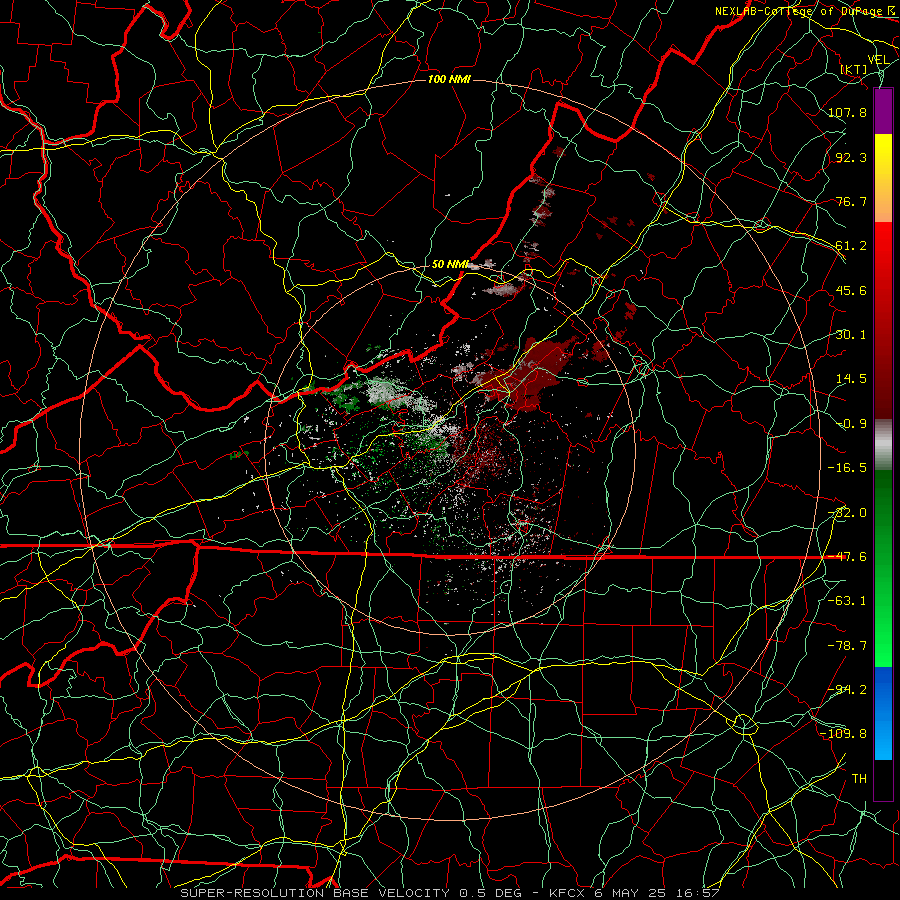
Task: Select the -47.6 scale value
Action: [x=847, y=557]
